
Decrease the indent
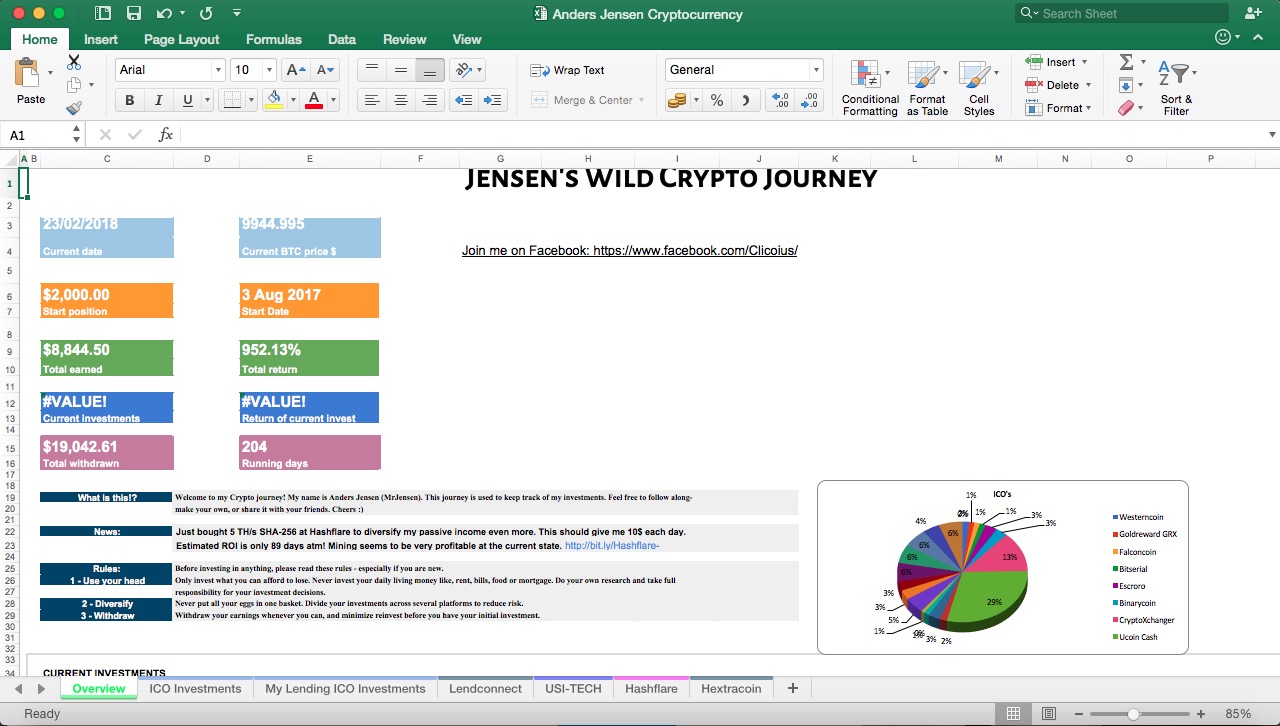click(463, 100)
